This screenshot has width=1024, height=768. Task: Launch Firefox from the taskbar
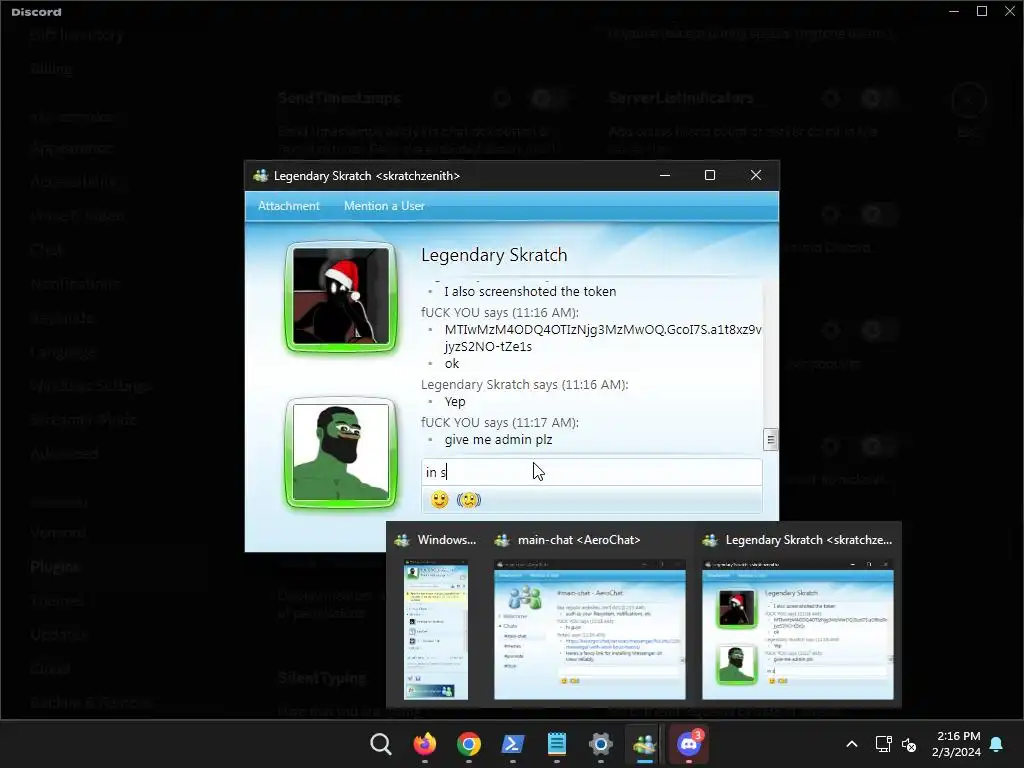(424, 744)
